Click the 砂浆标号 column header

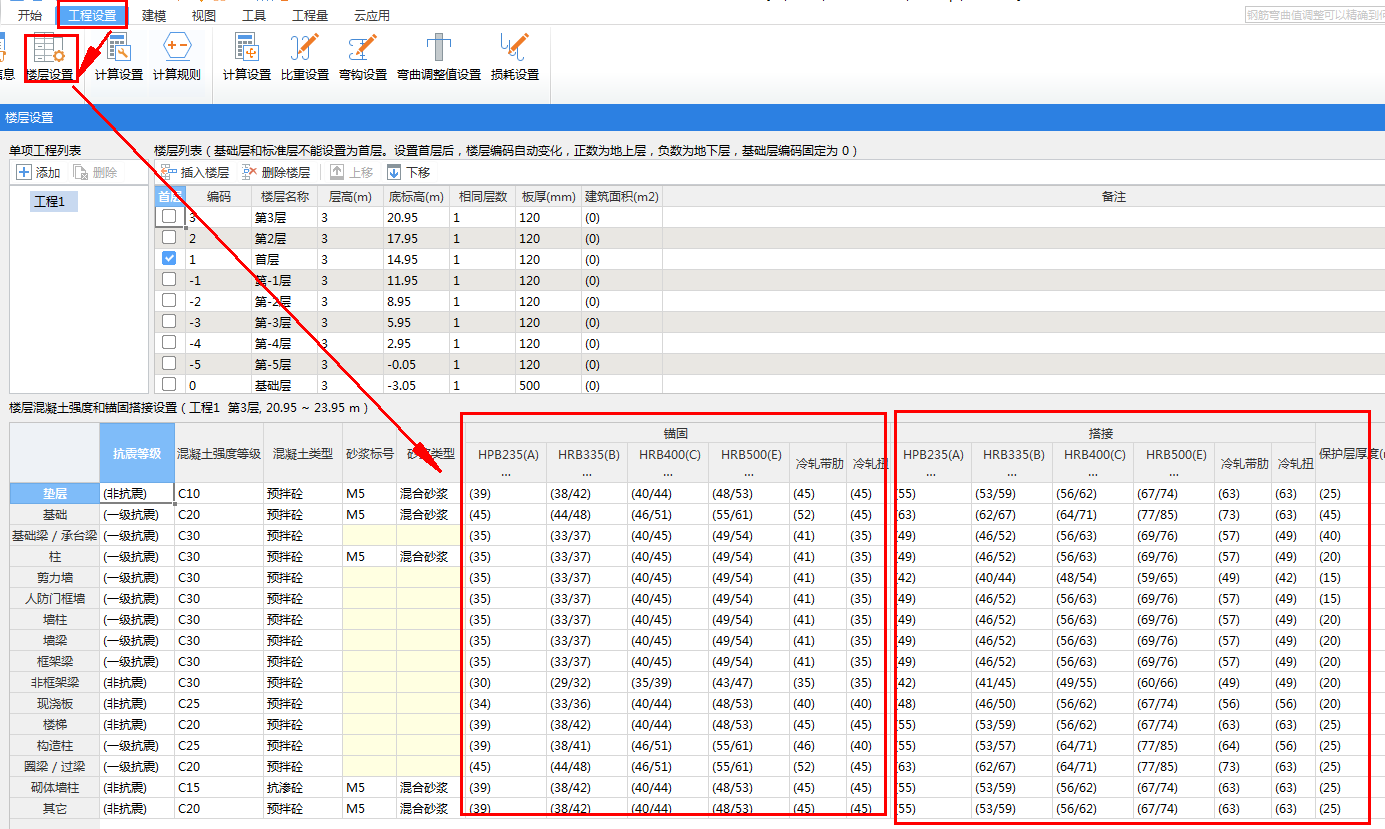coord(369,453)
